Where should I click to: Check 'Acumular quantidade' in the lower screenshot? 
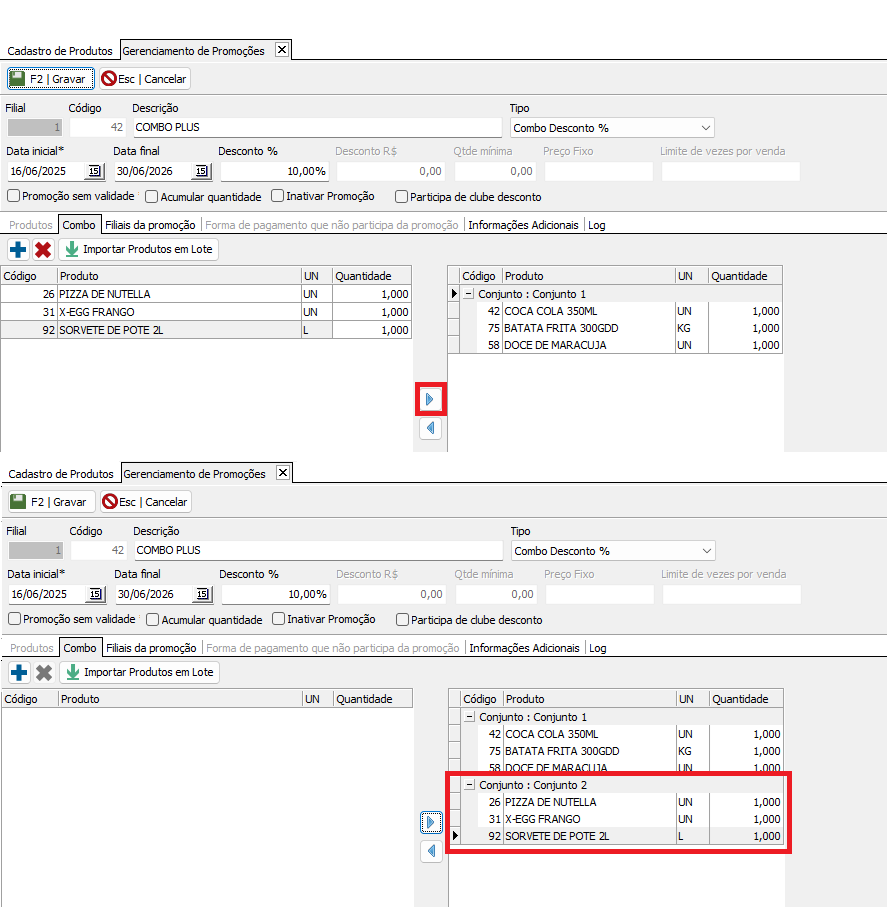pos(153,620)
